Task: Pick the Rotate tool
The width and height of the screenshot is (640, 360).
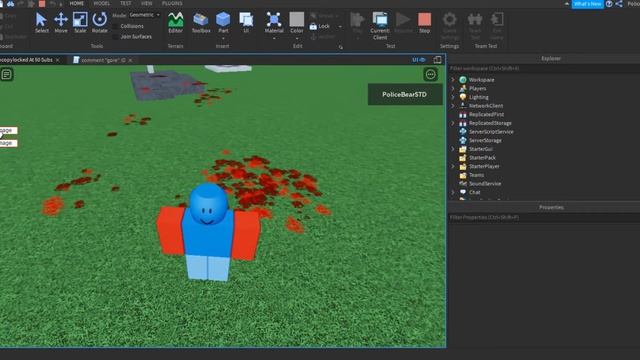Action: coord(100,22)
